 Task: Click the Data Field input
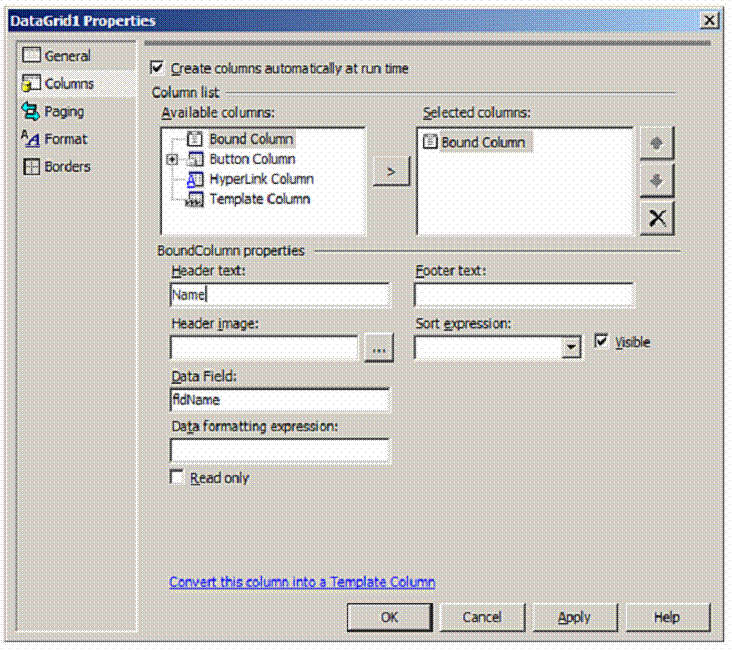(280, 400)
